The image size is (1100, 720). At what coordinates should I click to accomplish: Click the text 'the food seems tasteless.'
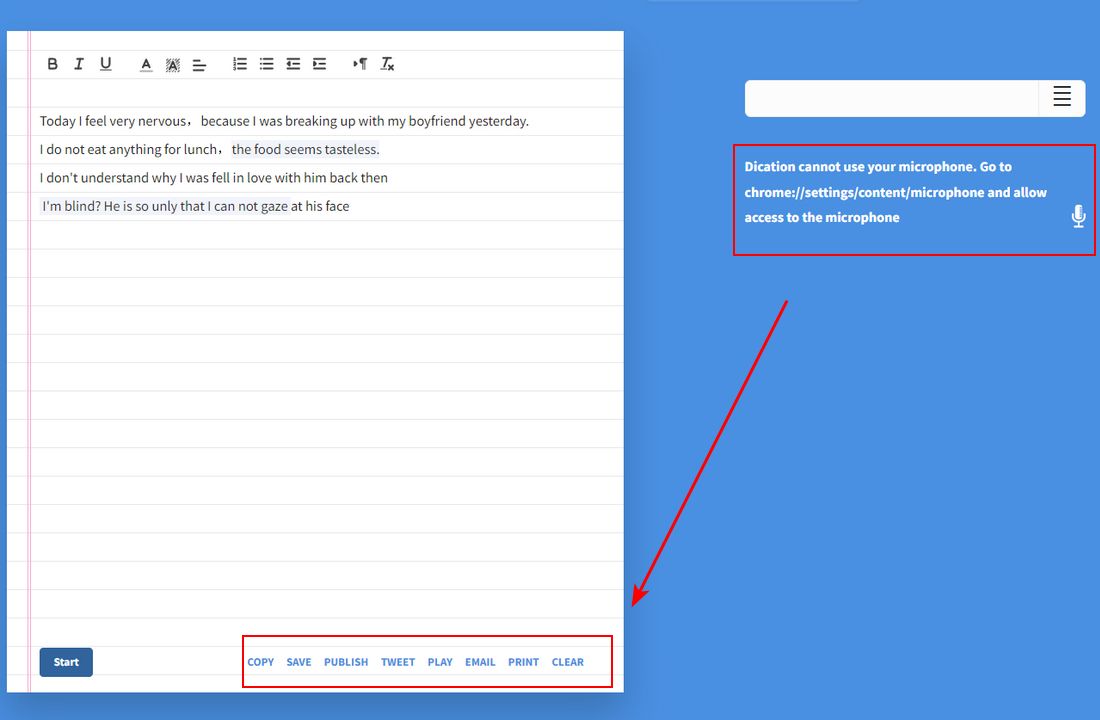click(305, 149)
